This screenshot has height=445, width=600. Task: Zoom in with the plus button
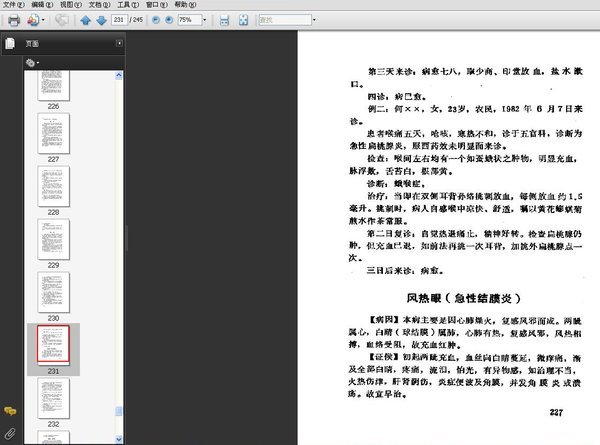169,20
